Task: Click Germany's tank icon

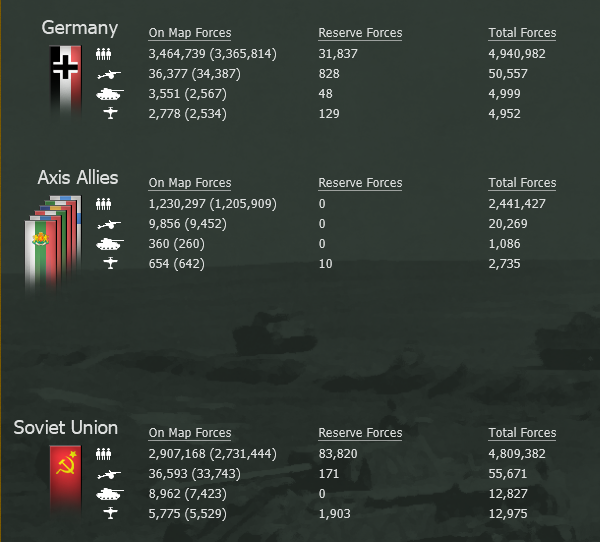Action: 110,94
